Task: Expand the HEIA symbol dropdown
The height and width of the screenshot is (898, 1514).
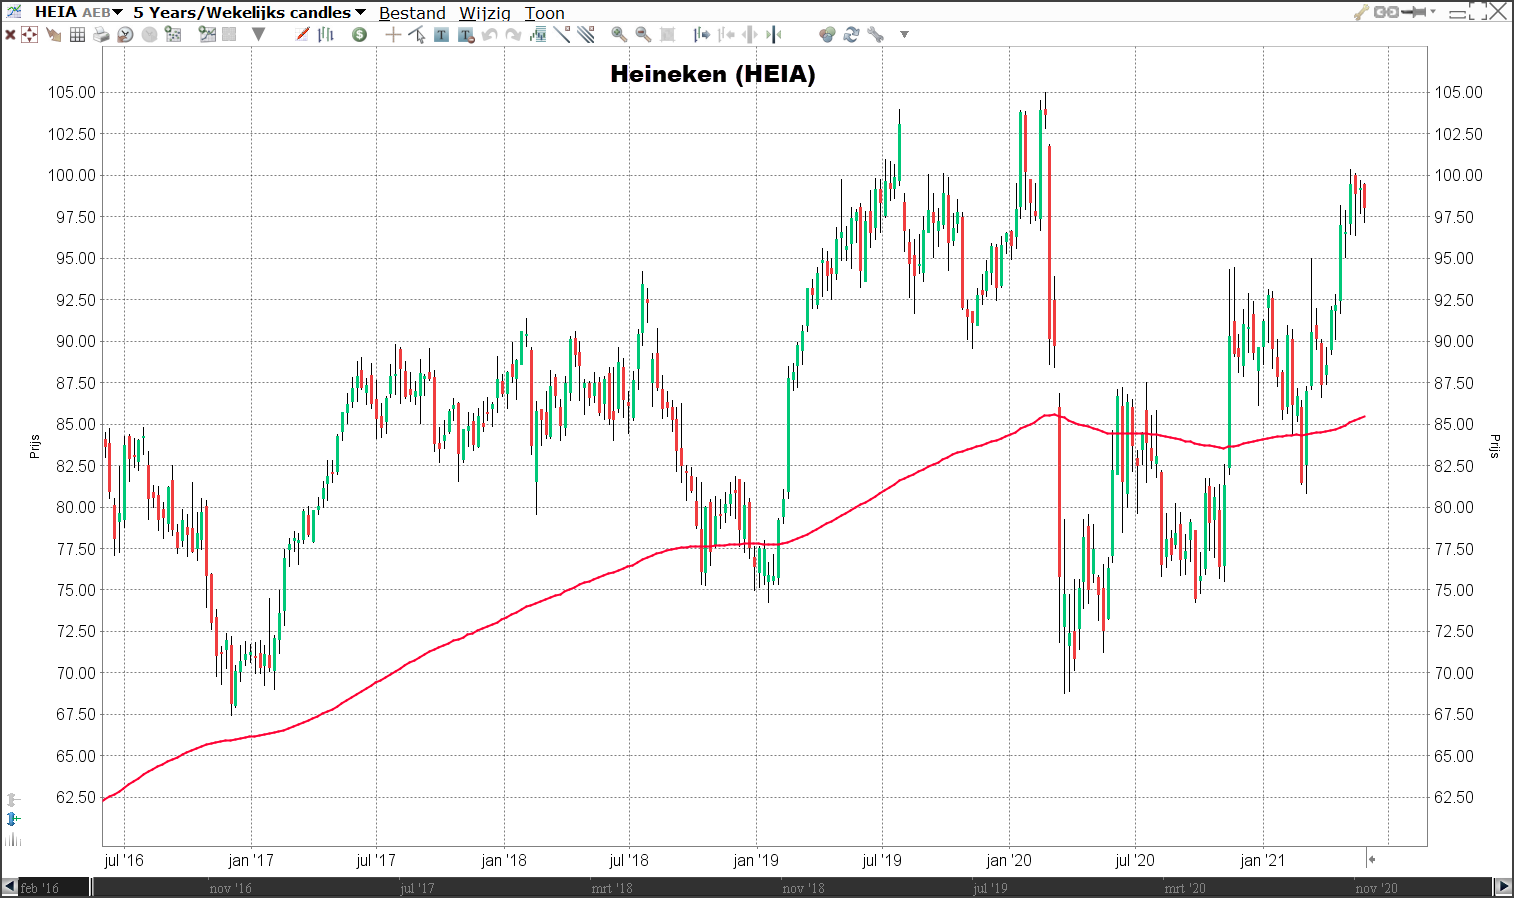Action: [117, 12]
